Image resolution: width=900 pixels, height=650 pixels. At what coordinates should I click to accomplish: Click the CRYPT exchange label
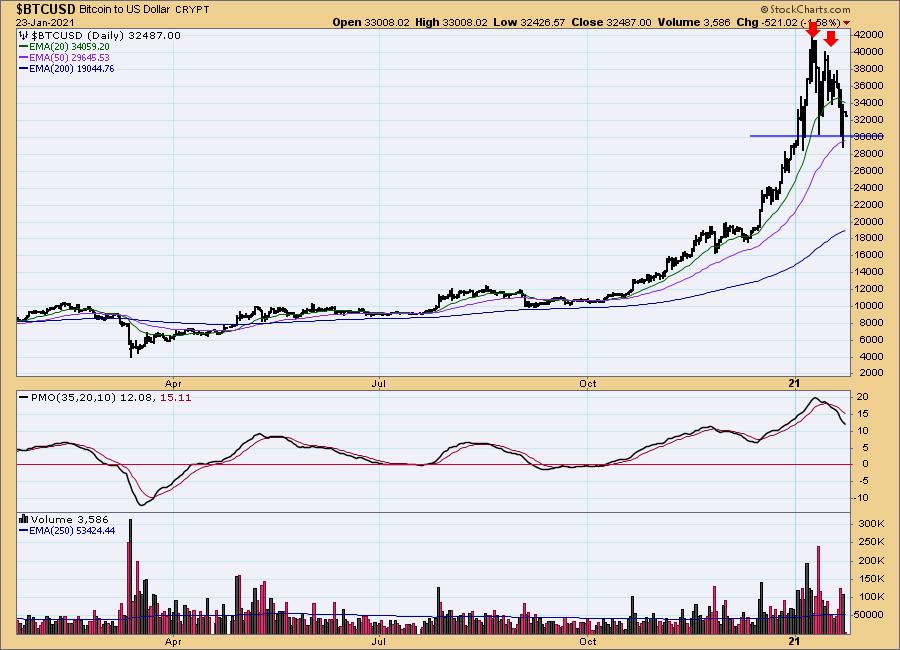pyautogui.click(x=192, y=10)
